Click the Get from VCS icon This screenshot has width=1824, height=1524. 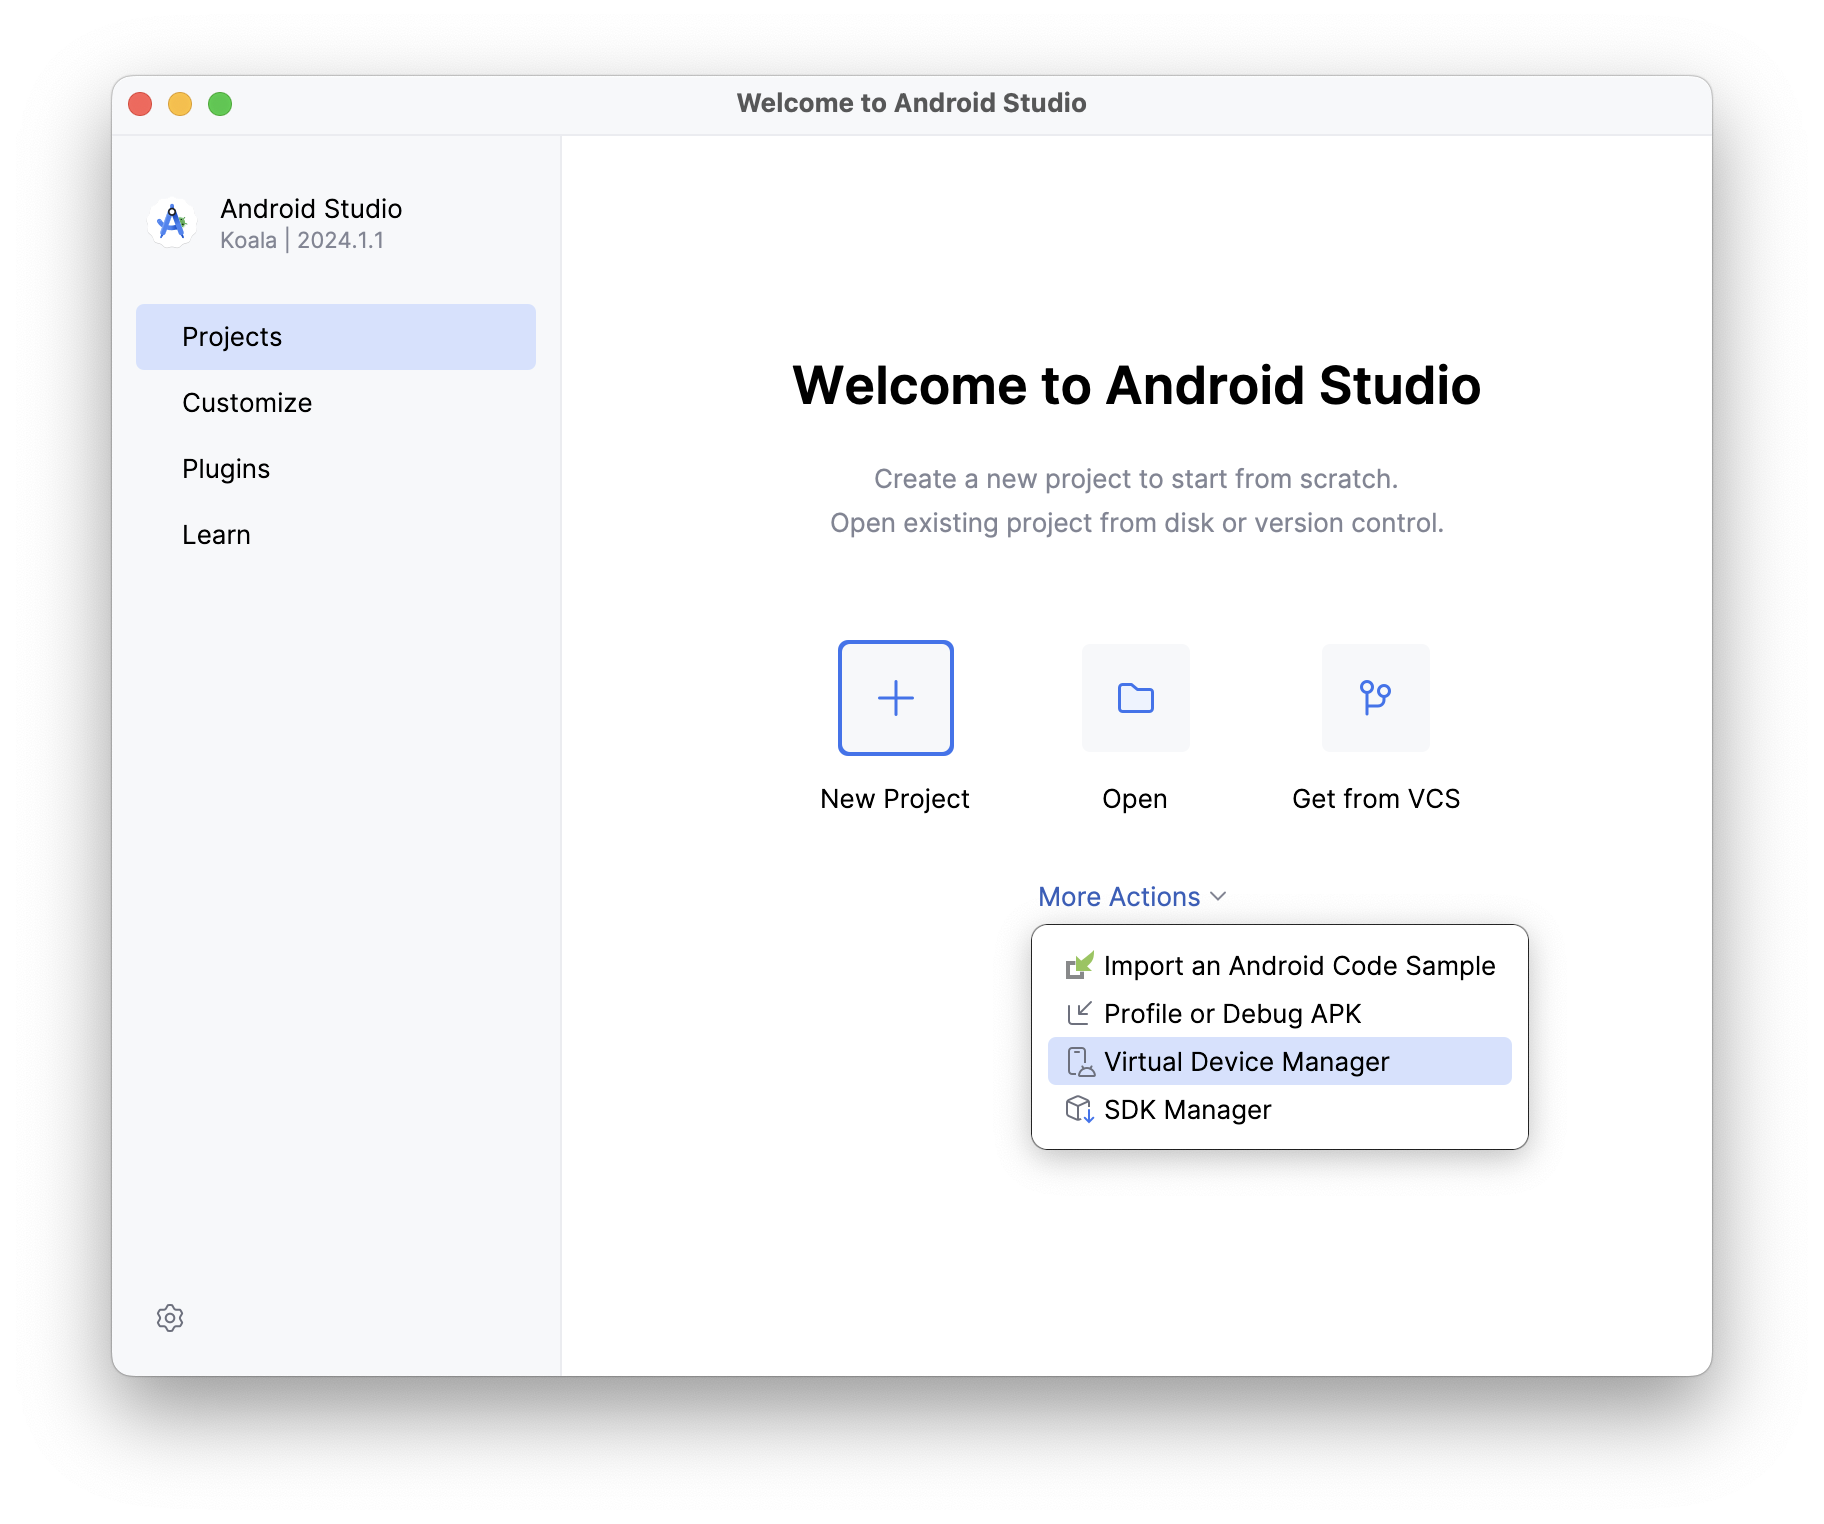pyautogui.click(x=1375, y=698)
